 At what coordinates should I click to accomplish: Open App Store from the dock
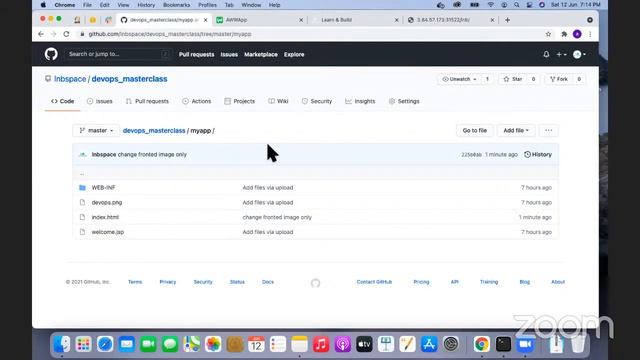[x=429, y=344]
